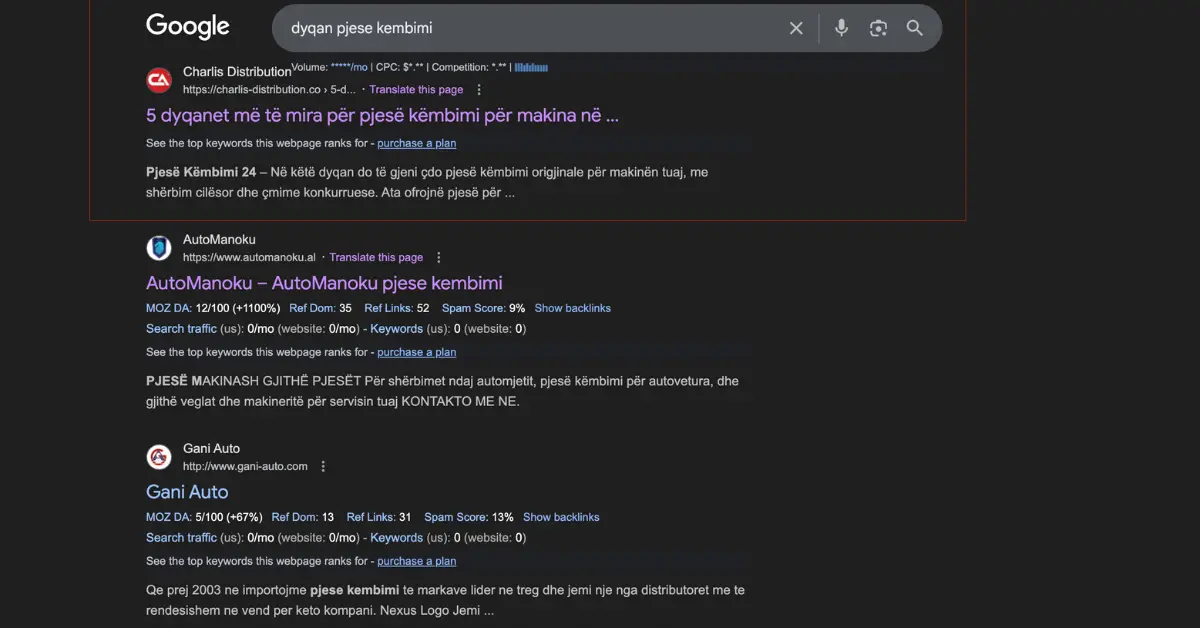Image resolution: width=1200 pixels, height=628 pixels.
Task: Open three-dot menu for Charlis Distribution result
Action: pyautogui.click(x=479, y=90)
